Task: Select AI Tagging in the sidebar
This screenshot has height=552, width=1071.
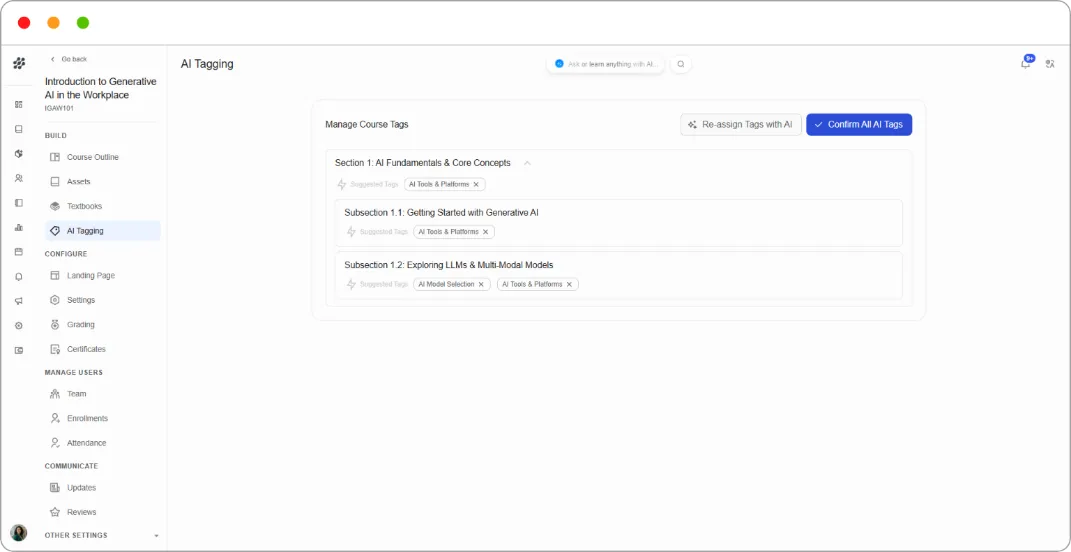Action: point(102,231)
